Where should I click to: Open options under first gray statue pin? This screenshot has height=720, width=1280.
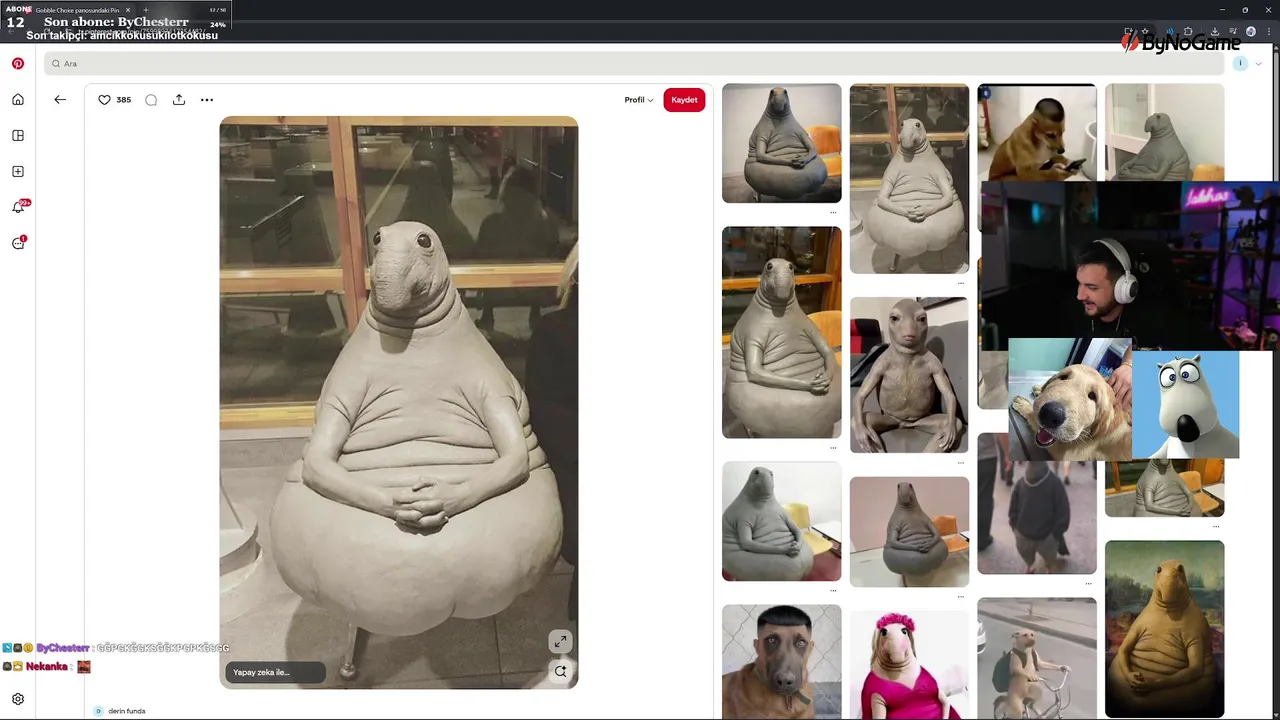click(x=833, y=212)
